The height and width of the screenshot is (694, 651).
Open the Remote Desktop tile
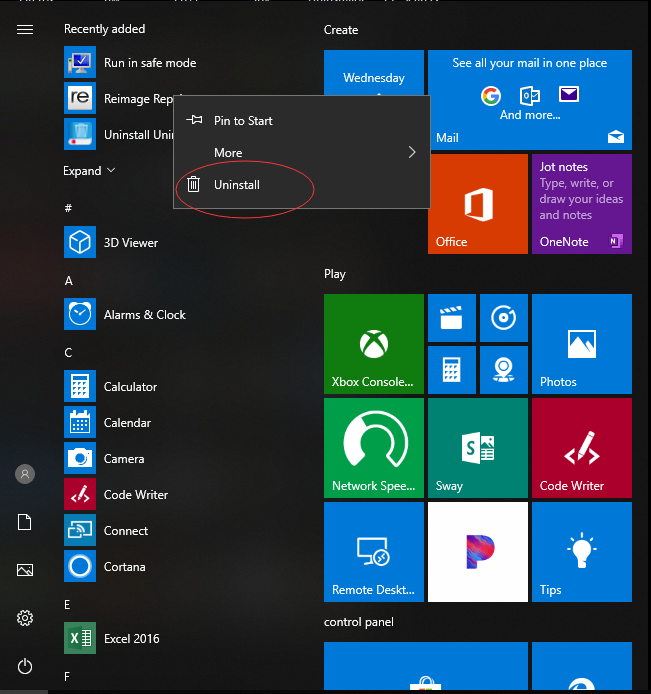(374, 551)
